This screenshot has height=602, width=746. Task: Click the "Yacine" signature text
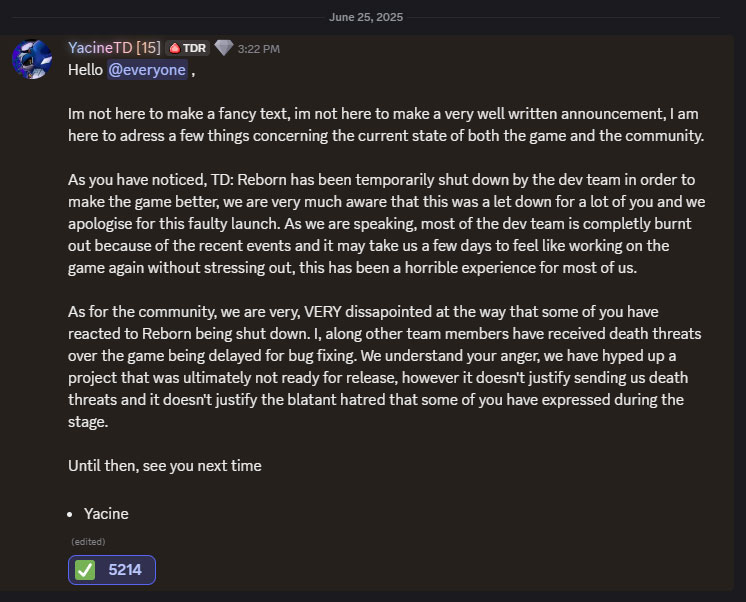click(x=106, y=514)
